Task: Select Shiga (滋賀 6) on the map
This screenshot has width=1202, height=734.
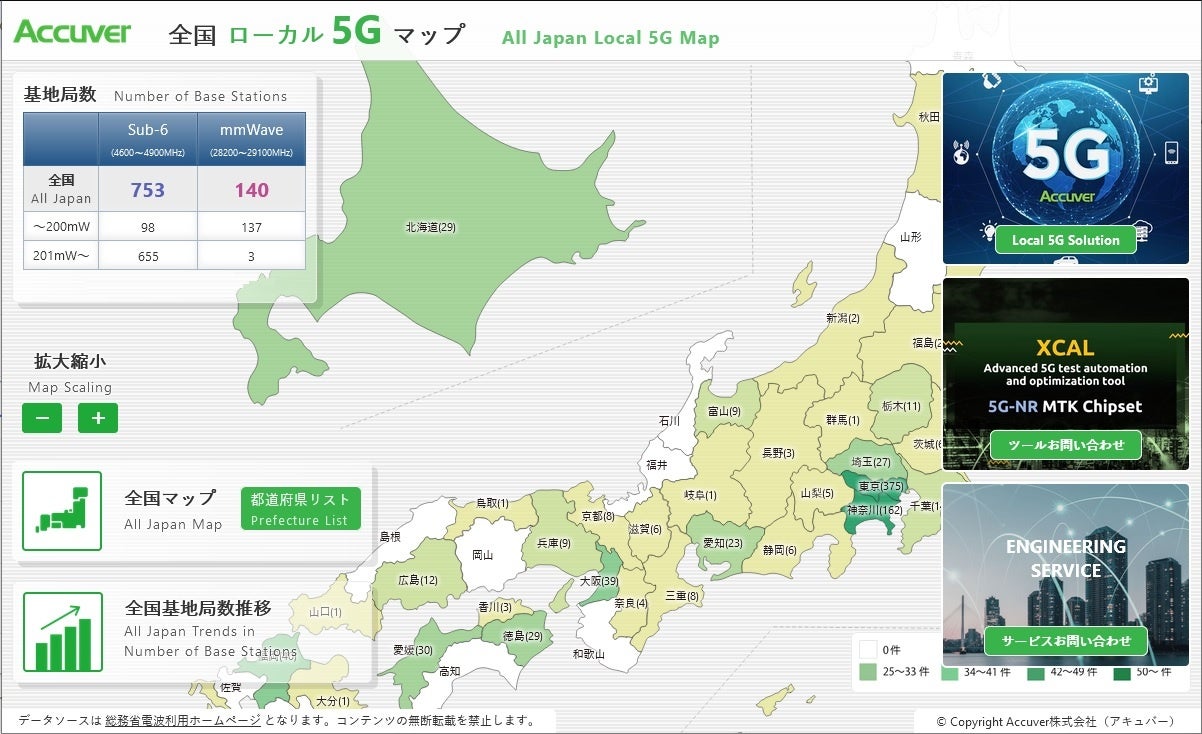Action: coord(644,529)
